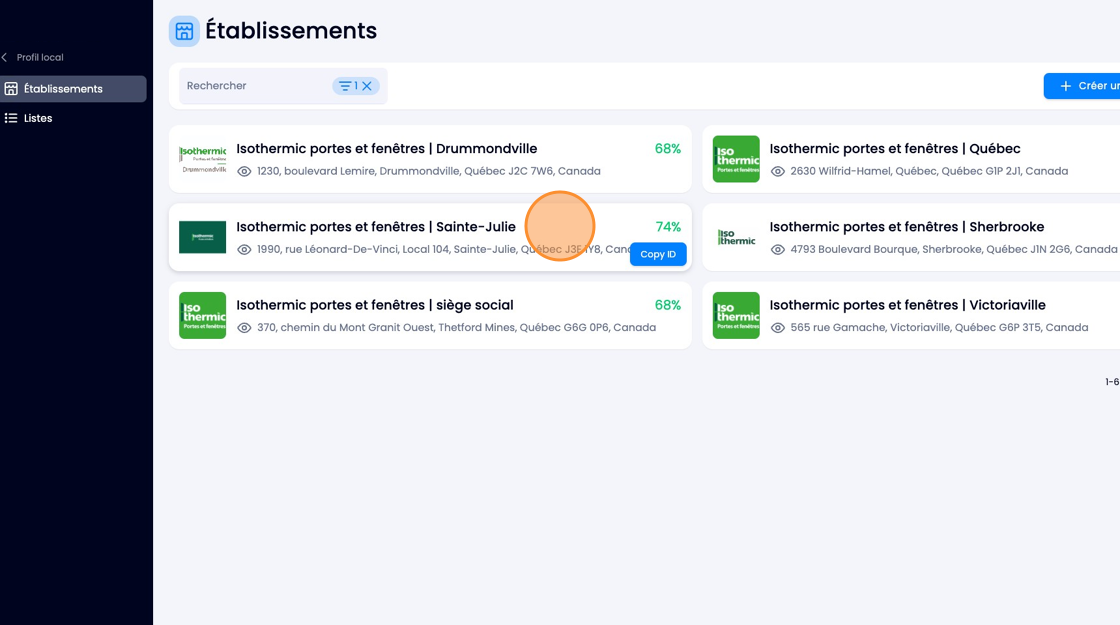1120x625 pixels.
Task: Click the Québec green Isothermic logo
Action: 736,159
